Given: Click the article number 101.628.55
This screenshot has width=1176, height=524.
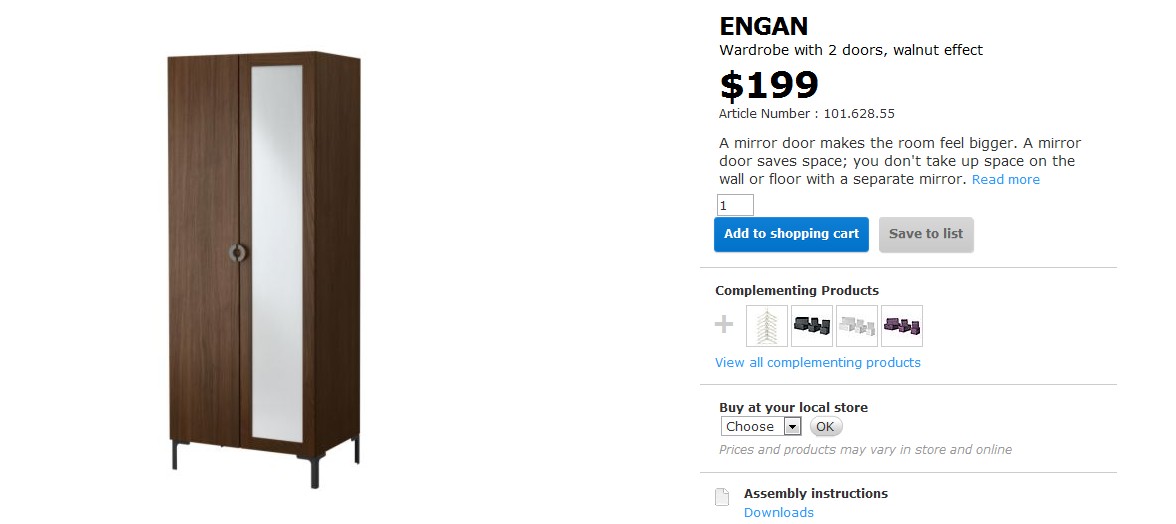Looking at the screenshot, I should pos(858,114).
